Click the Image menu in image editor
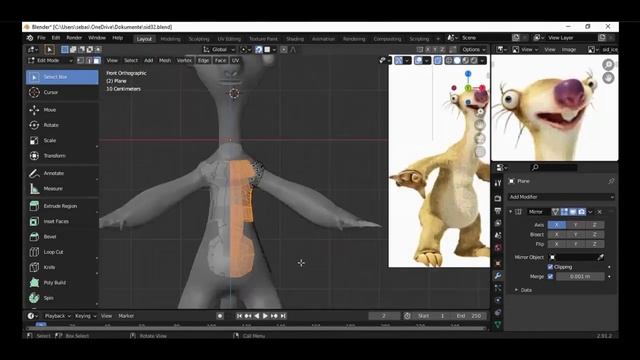 pyautogui.click(x=569, y=49)
